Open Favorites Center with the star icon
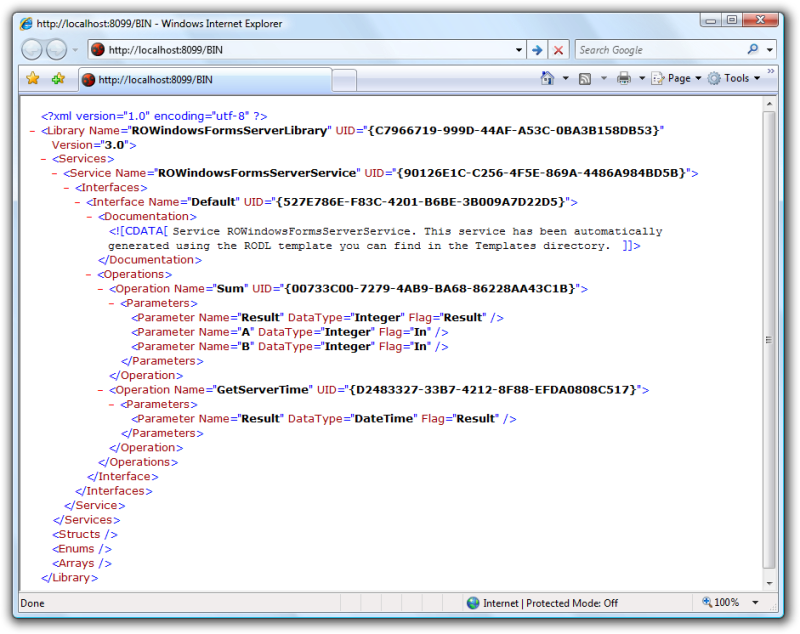 click(33, 77)
